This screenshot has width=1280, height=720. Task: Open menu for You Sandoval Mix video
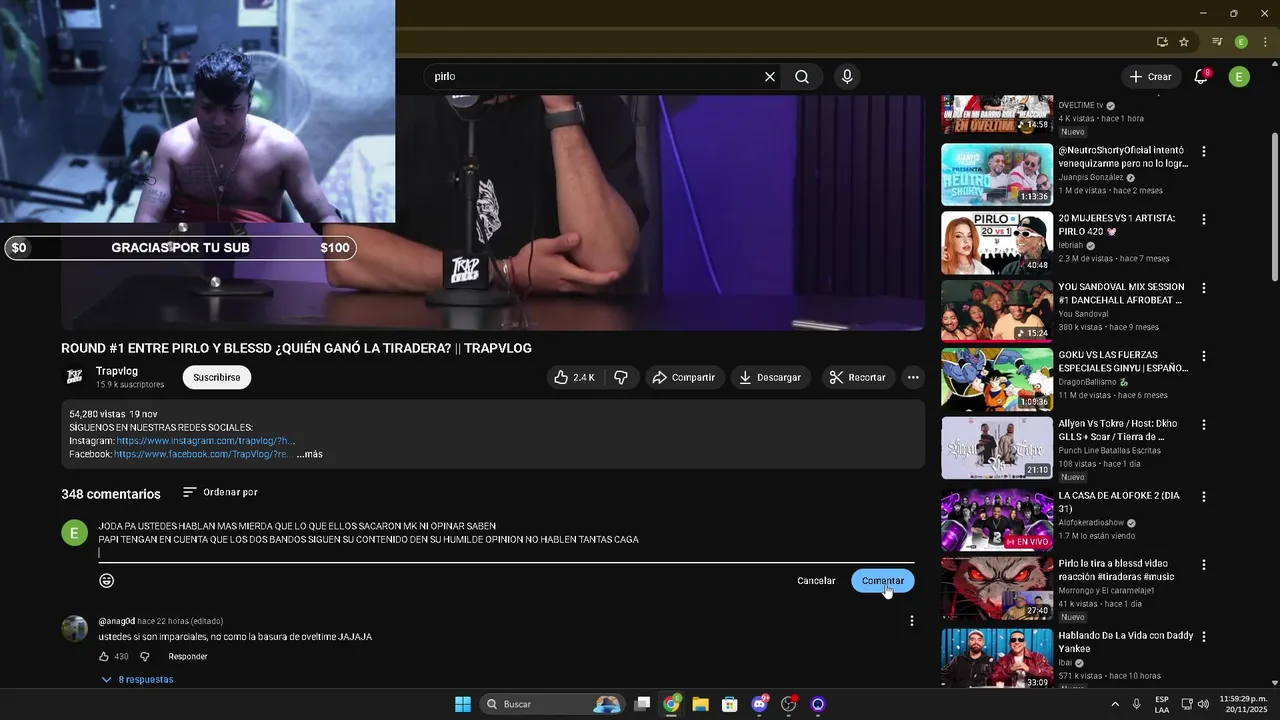(1204, 288)
